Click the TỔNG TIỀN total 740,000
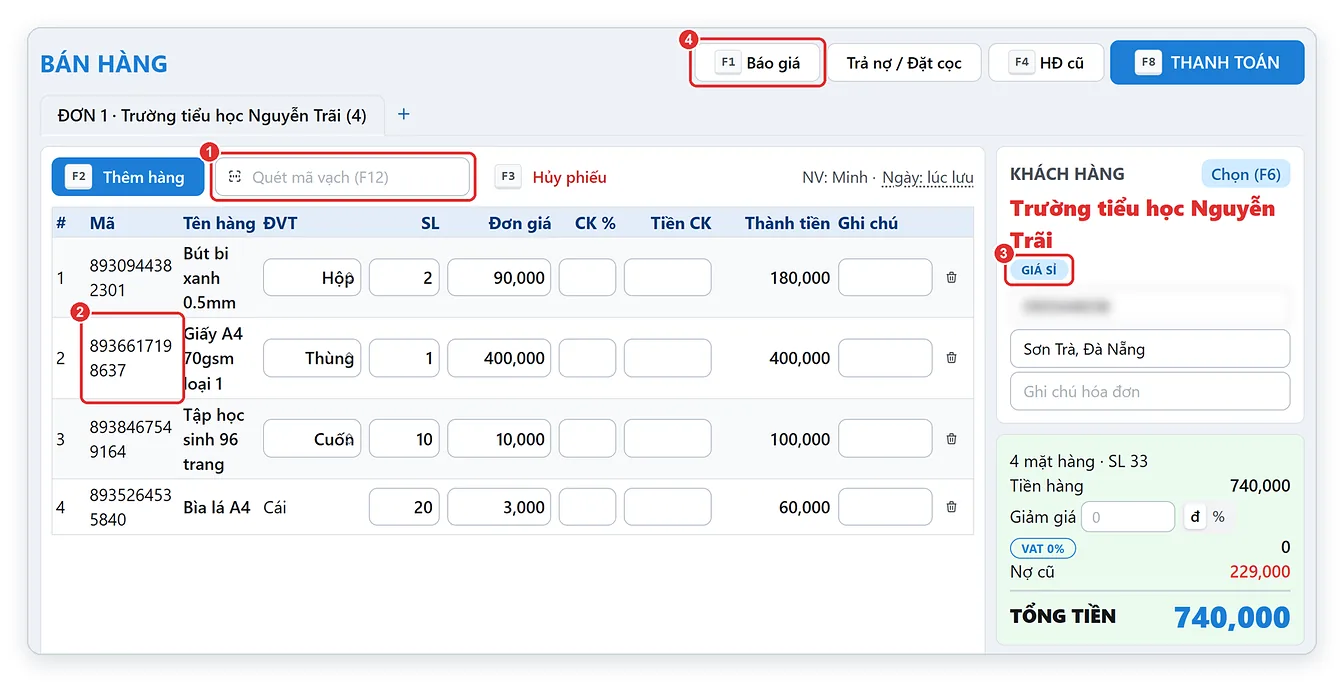This screenshot has width=1344, height=682. coord(1232,617)
